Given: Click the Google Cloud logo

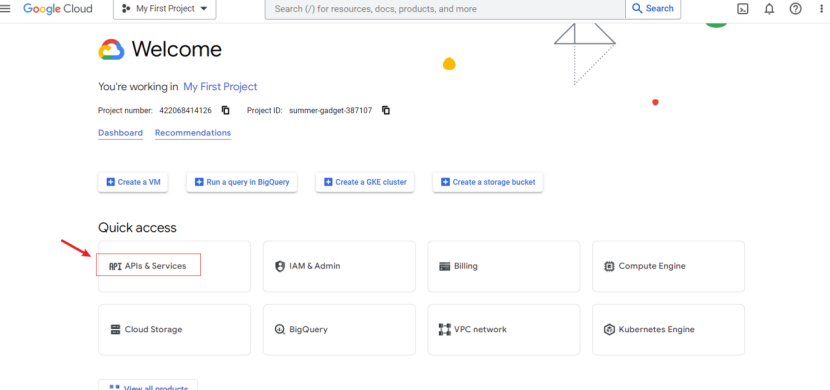Looking at the screenshot, I should pyautogui.click(x=58, y=8).
